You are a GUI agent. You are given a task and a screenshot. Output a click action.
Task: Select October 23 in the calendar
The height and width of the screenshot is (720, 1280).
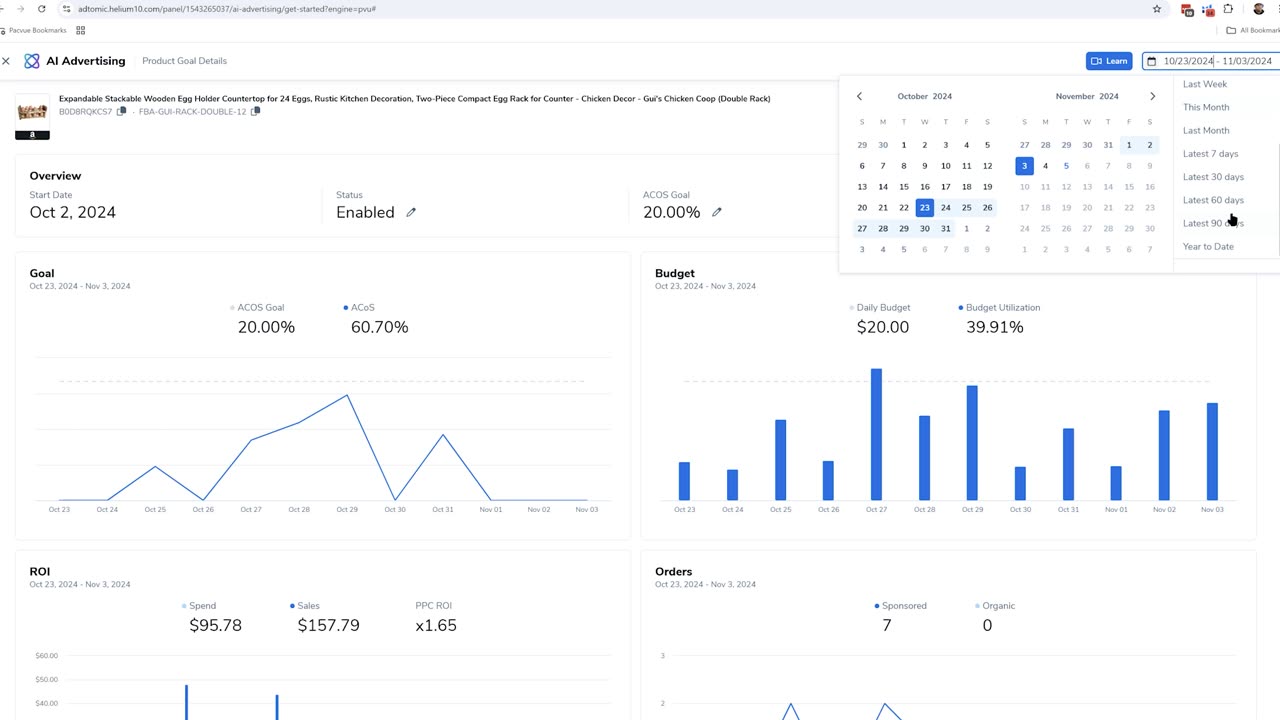pos(924,208)
